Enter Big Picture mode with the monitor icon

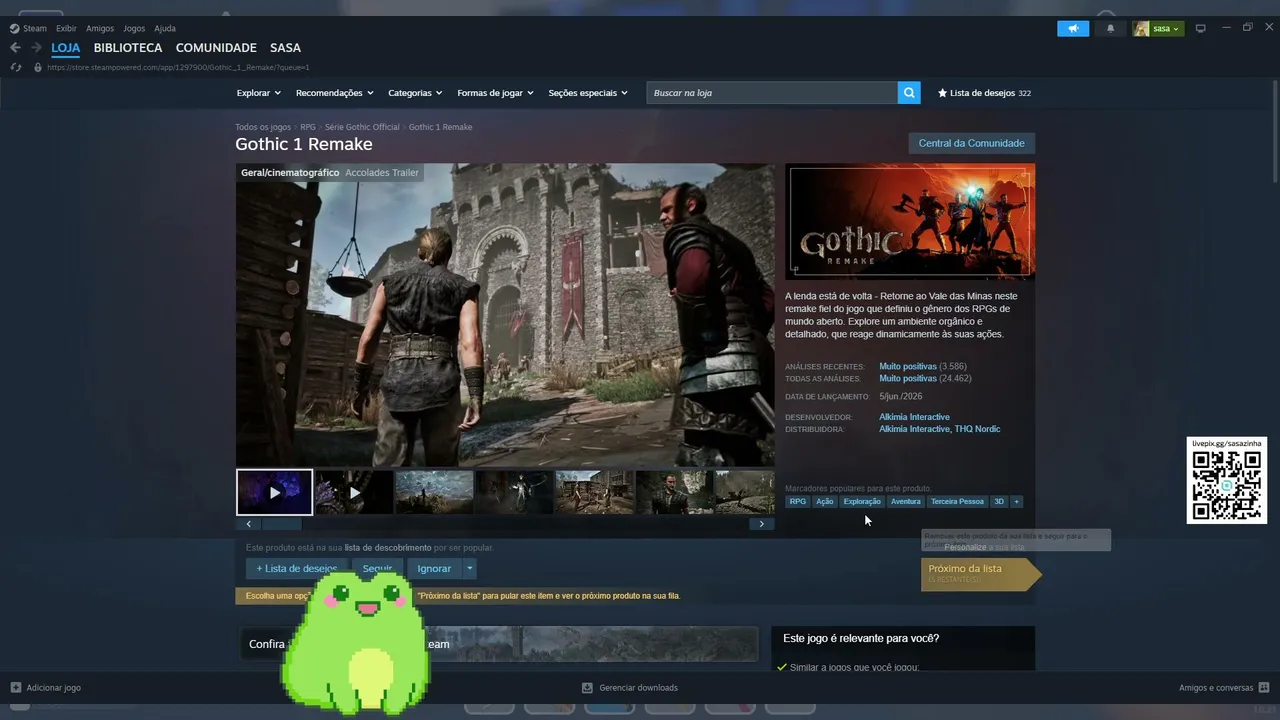pyautogui.click(x=1201, y=29)
